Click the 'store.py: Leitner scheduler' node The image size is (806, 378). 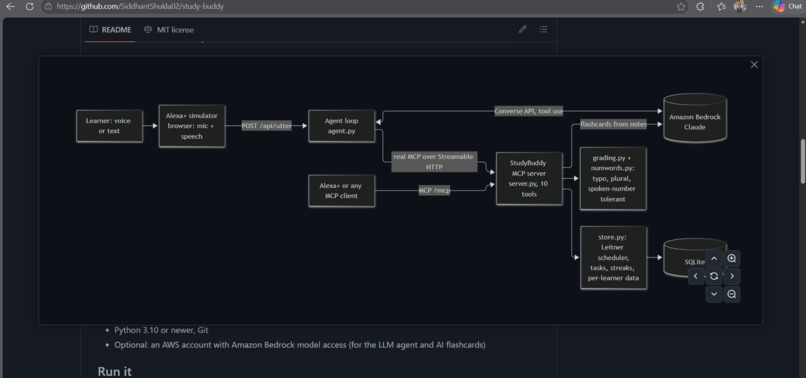[613, 258]
